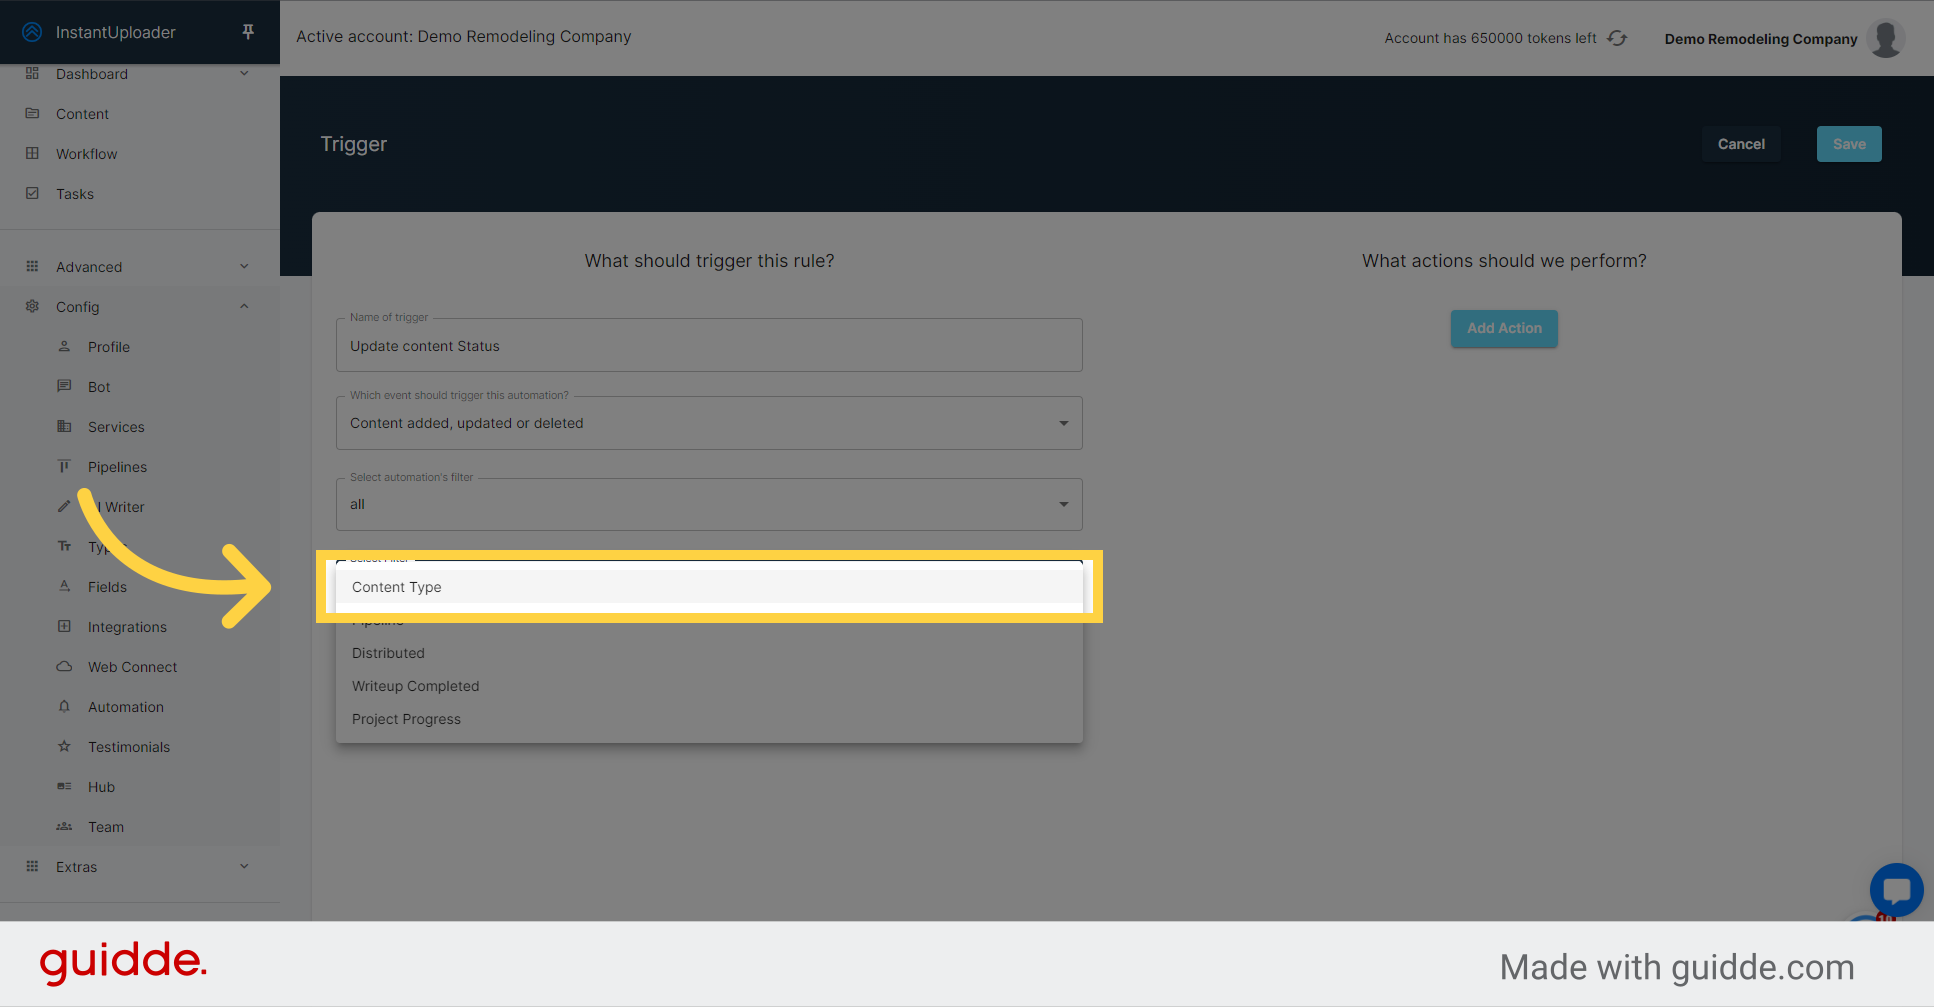Refresh the account token count icon
This screenshot has width=1934, height=1007.
tap(1617, 37)
